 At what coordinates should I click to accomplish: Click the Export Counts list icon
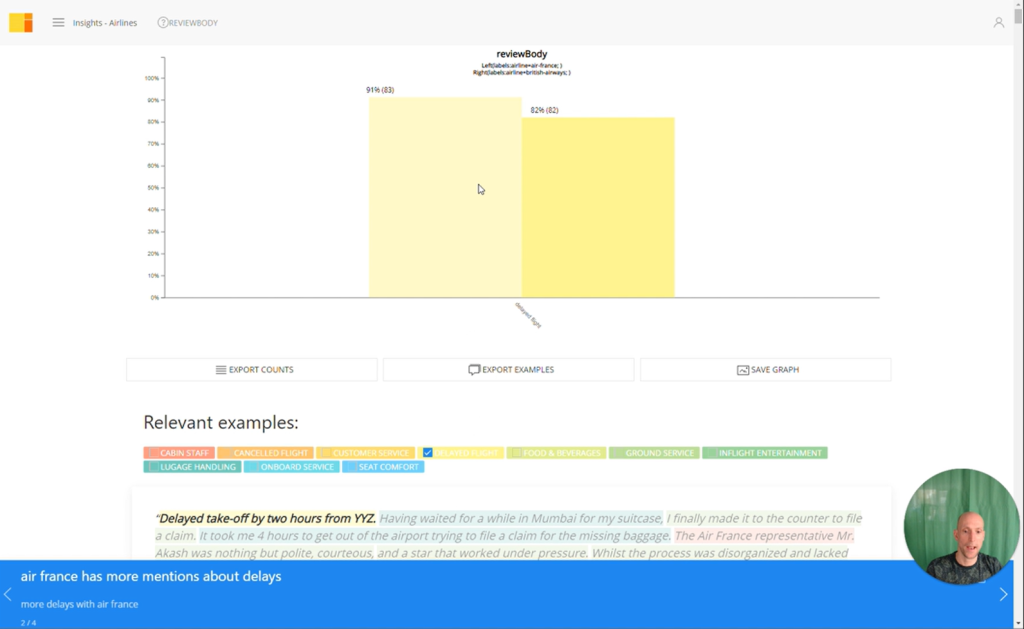[x=221, y=370]
